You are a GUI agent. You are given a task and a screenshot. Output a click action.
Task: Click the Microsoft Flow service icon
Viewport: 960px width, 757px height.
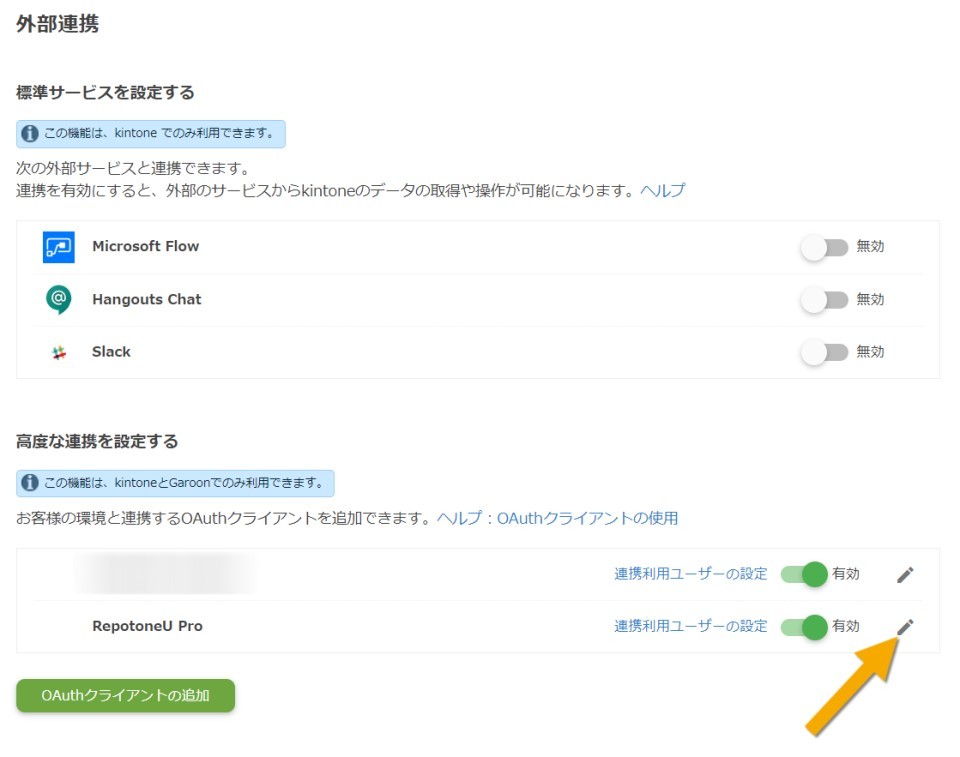pyautogui.click(x=59, y=247)
